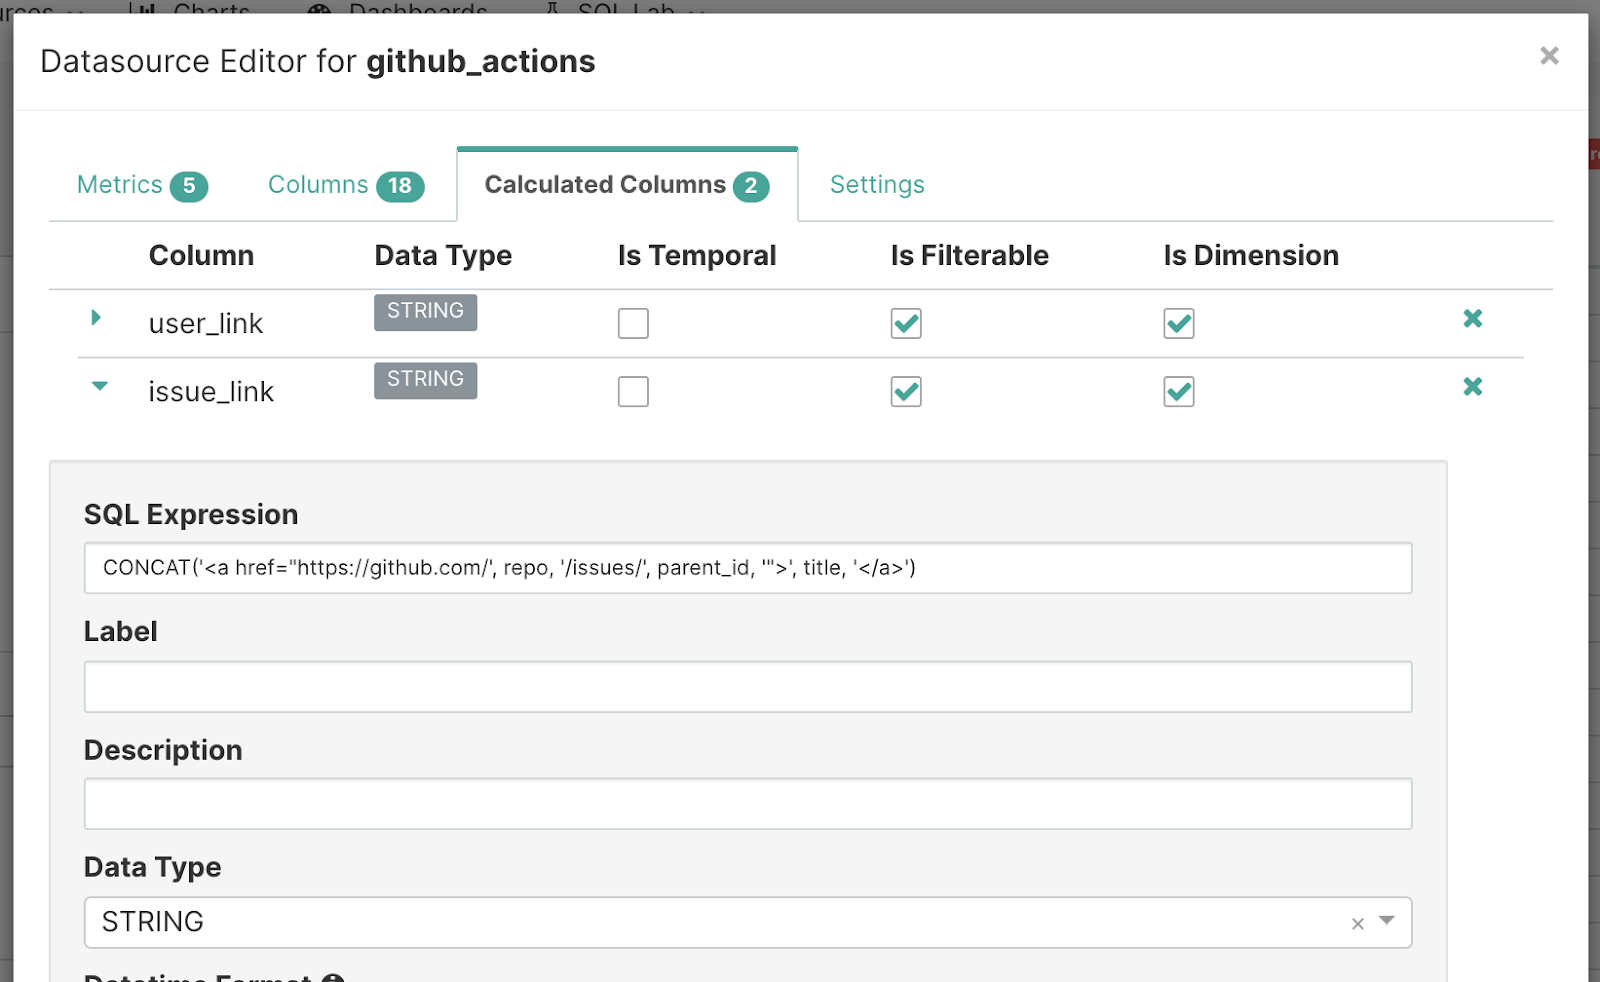
Task: Expand the user_link row details
Action: coord(96,318)
